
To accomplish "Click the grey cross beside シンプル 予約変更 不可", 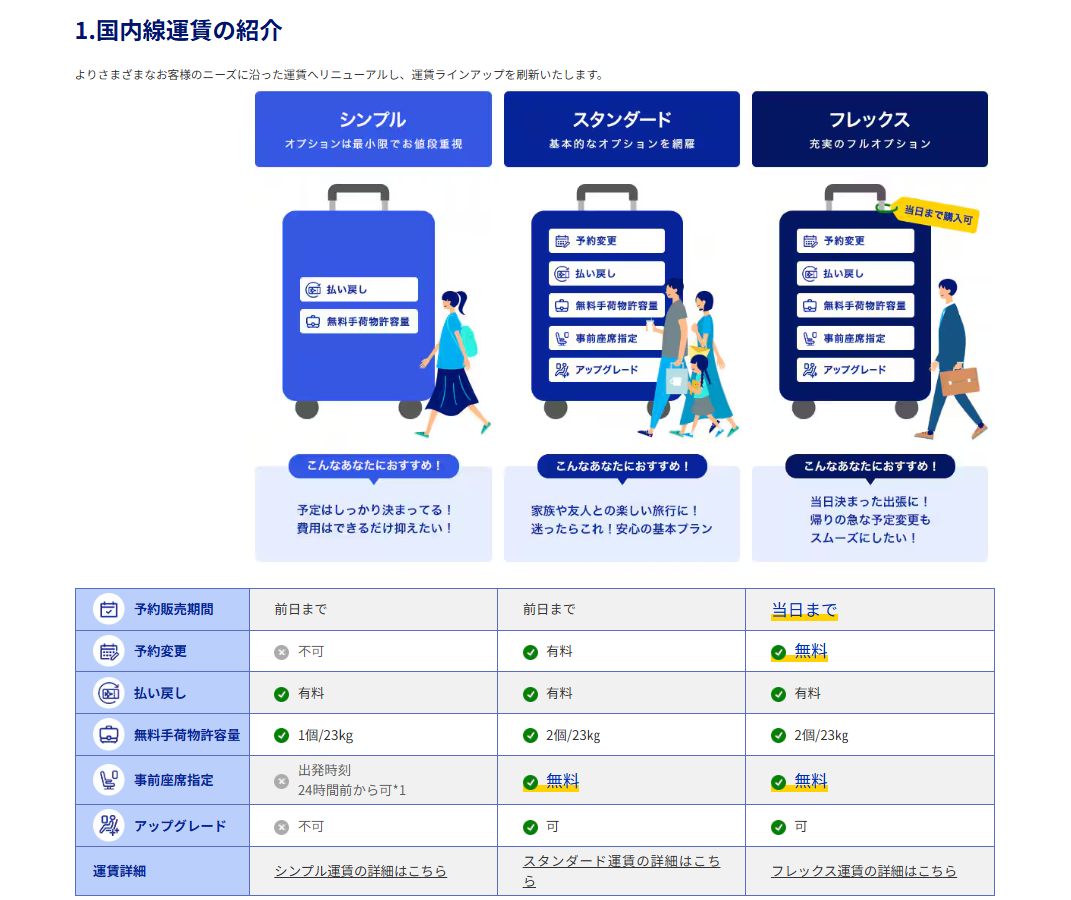I will (281, 652).
